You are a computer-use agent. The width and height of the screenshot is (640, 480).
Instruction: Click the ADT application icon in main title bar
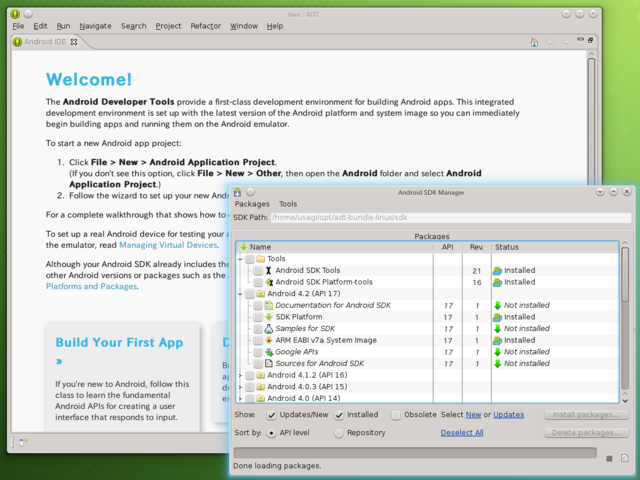coord(15,14)
